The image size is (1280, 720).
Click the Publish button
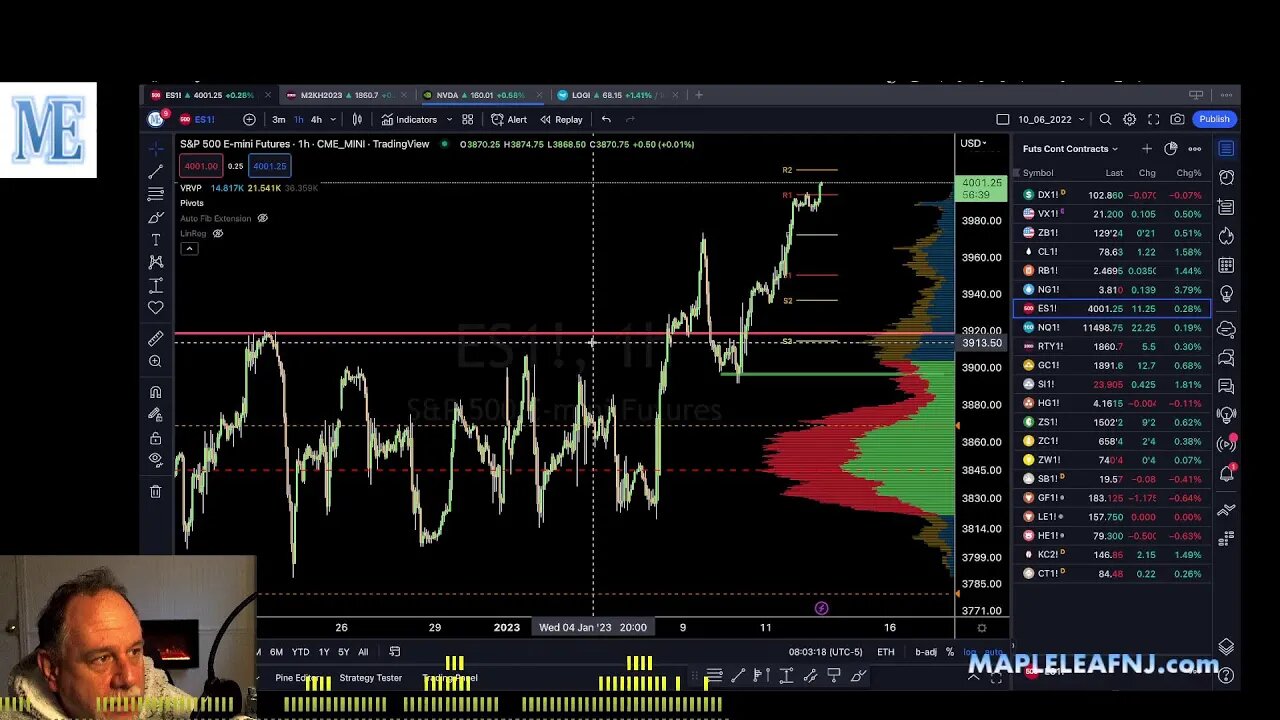(x=1214, y=119)
